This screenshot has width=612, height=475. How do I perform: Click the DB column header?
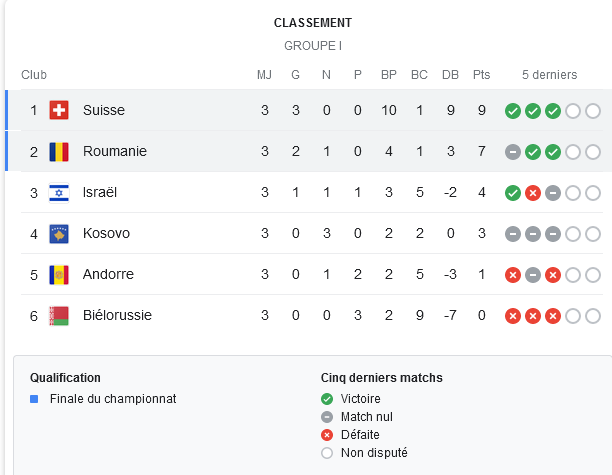pos(450,75)
